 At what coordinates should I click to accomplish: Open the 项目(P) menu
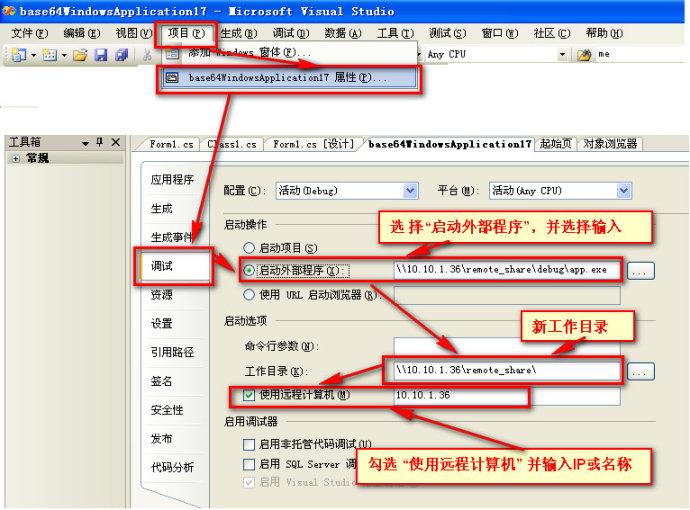click(186, 33)
